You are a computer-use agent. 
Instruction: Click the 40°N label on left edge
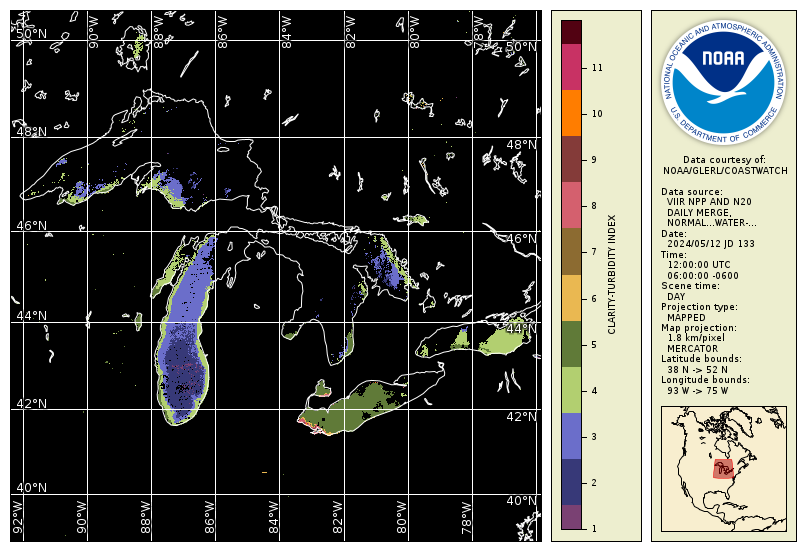click(31, 488)
